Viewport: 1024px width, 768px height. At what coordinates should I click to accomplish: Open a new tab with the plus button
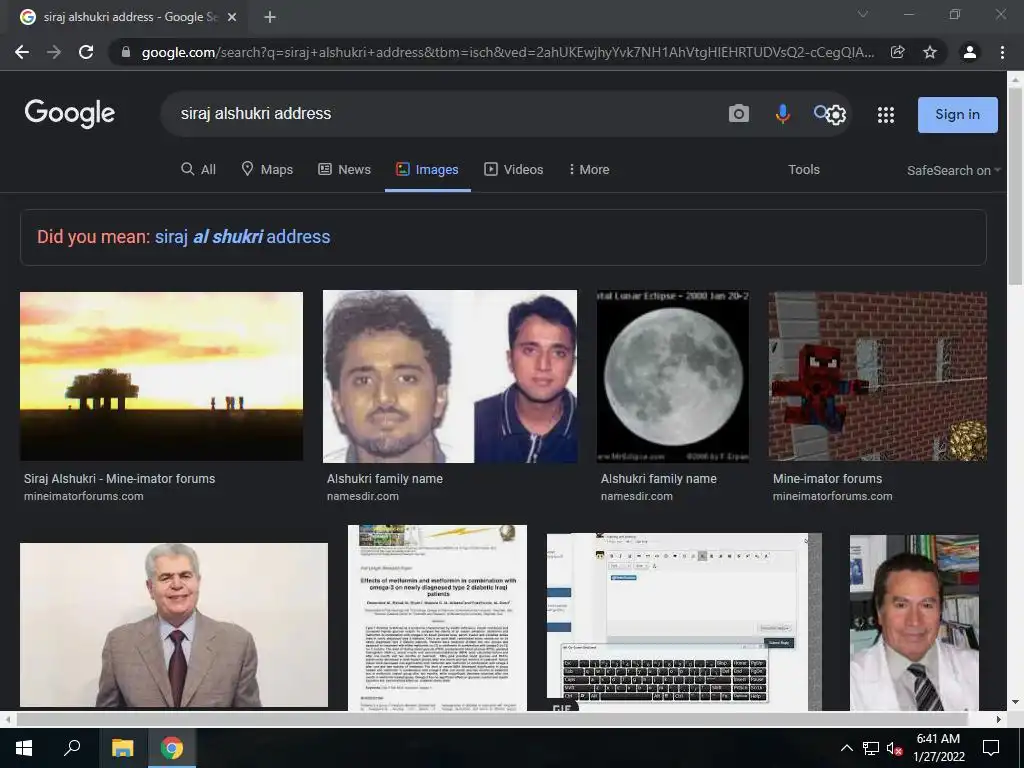[270, 17]
